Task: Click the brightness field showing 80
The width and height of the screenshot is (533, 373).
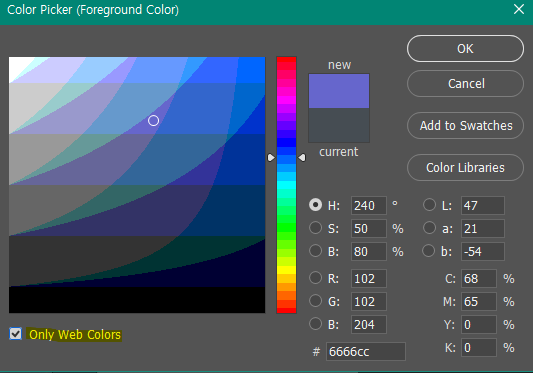Action: pyautogui.click(x=368, y=252)
